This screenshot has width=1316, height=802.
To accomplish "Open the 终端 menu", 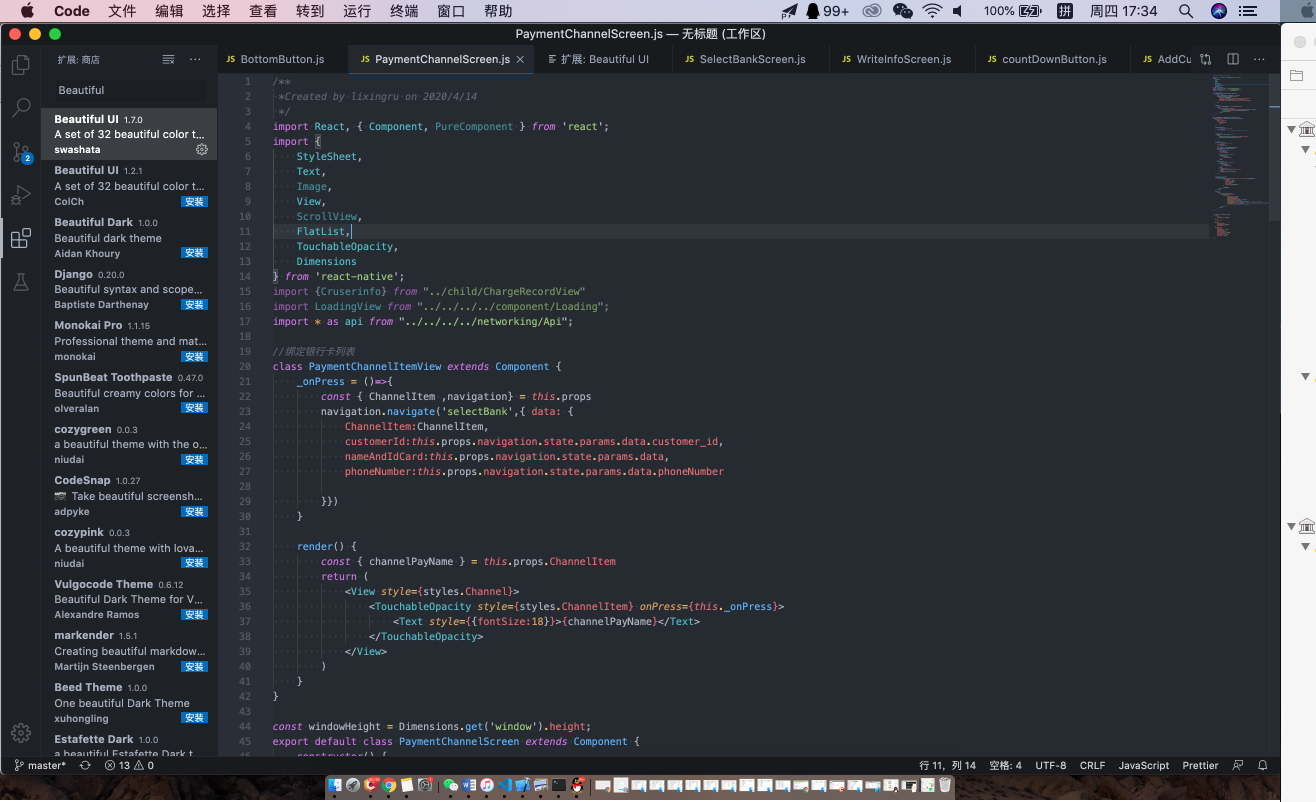I will (x=404, y=11).
